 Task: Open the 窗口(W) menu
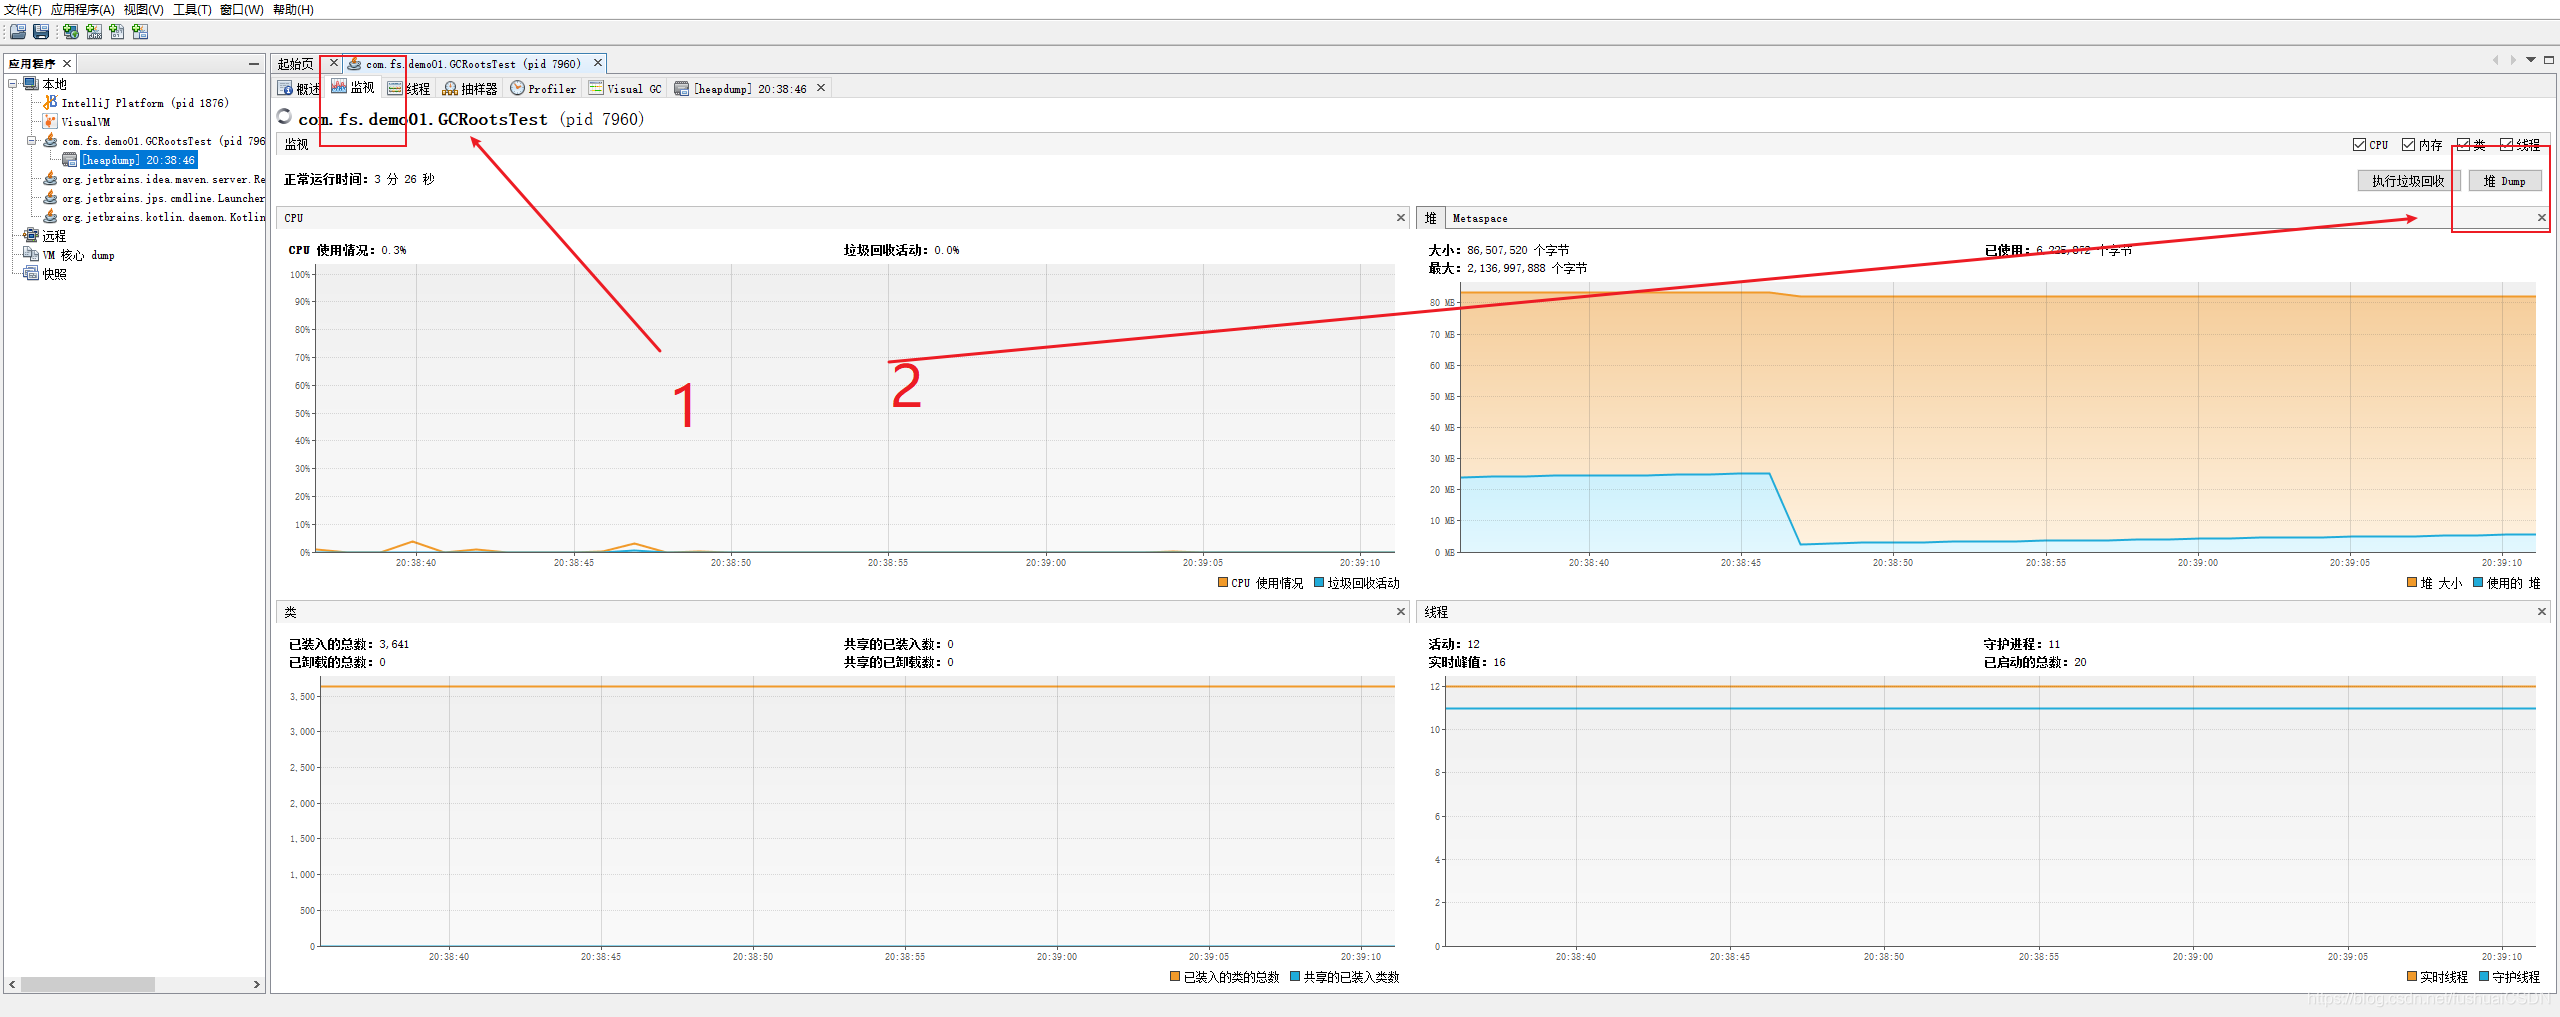click(242, 9)
